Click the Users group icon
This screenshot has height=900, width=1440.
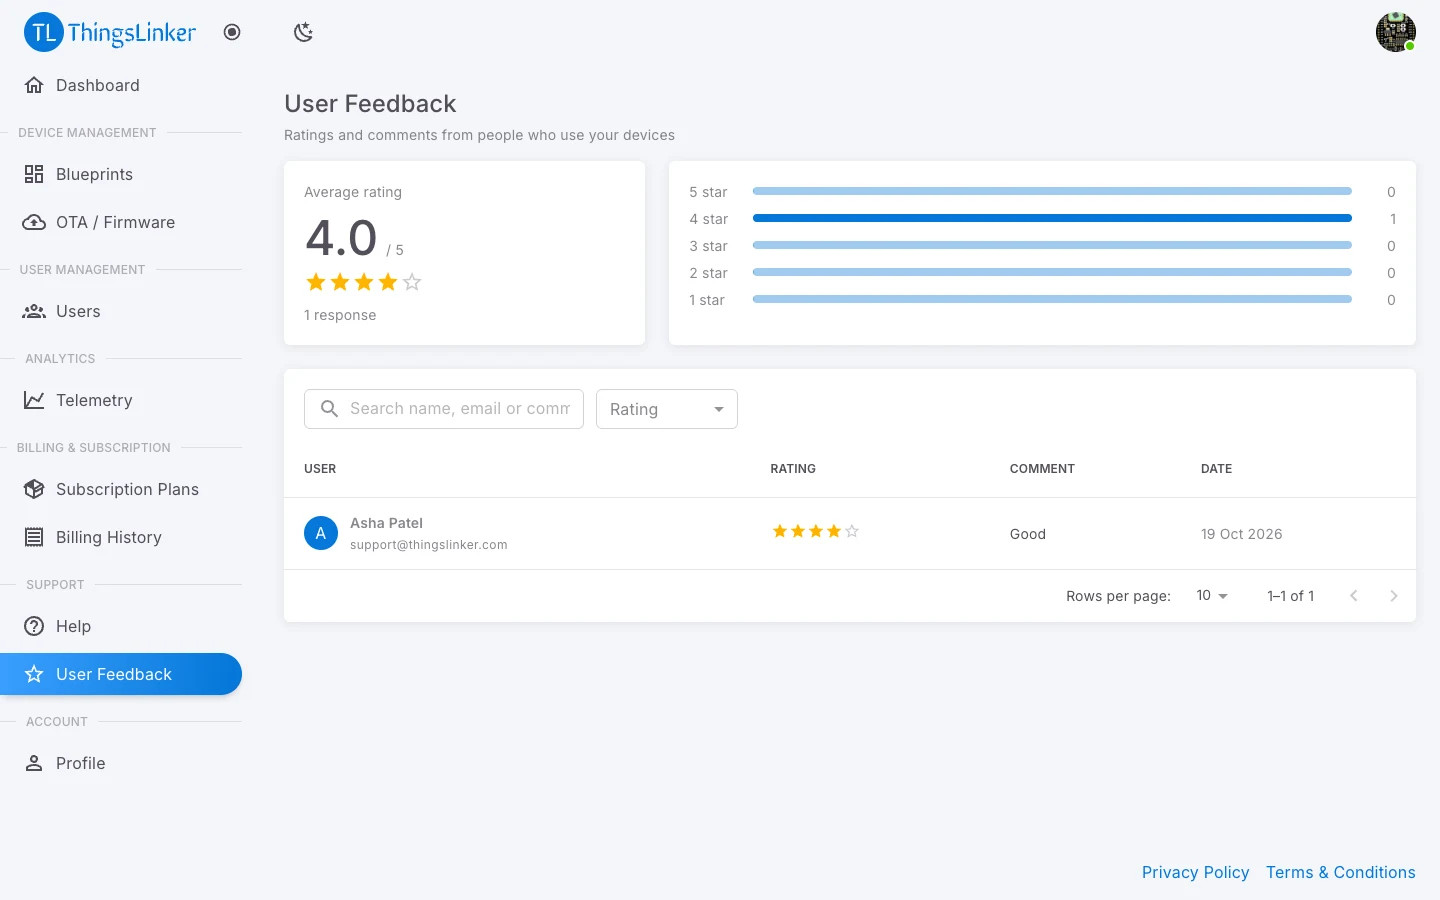(34, 311)
